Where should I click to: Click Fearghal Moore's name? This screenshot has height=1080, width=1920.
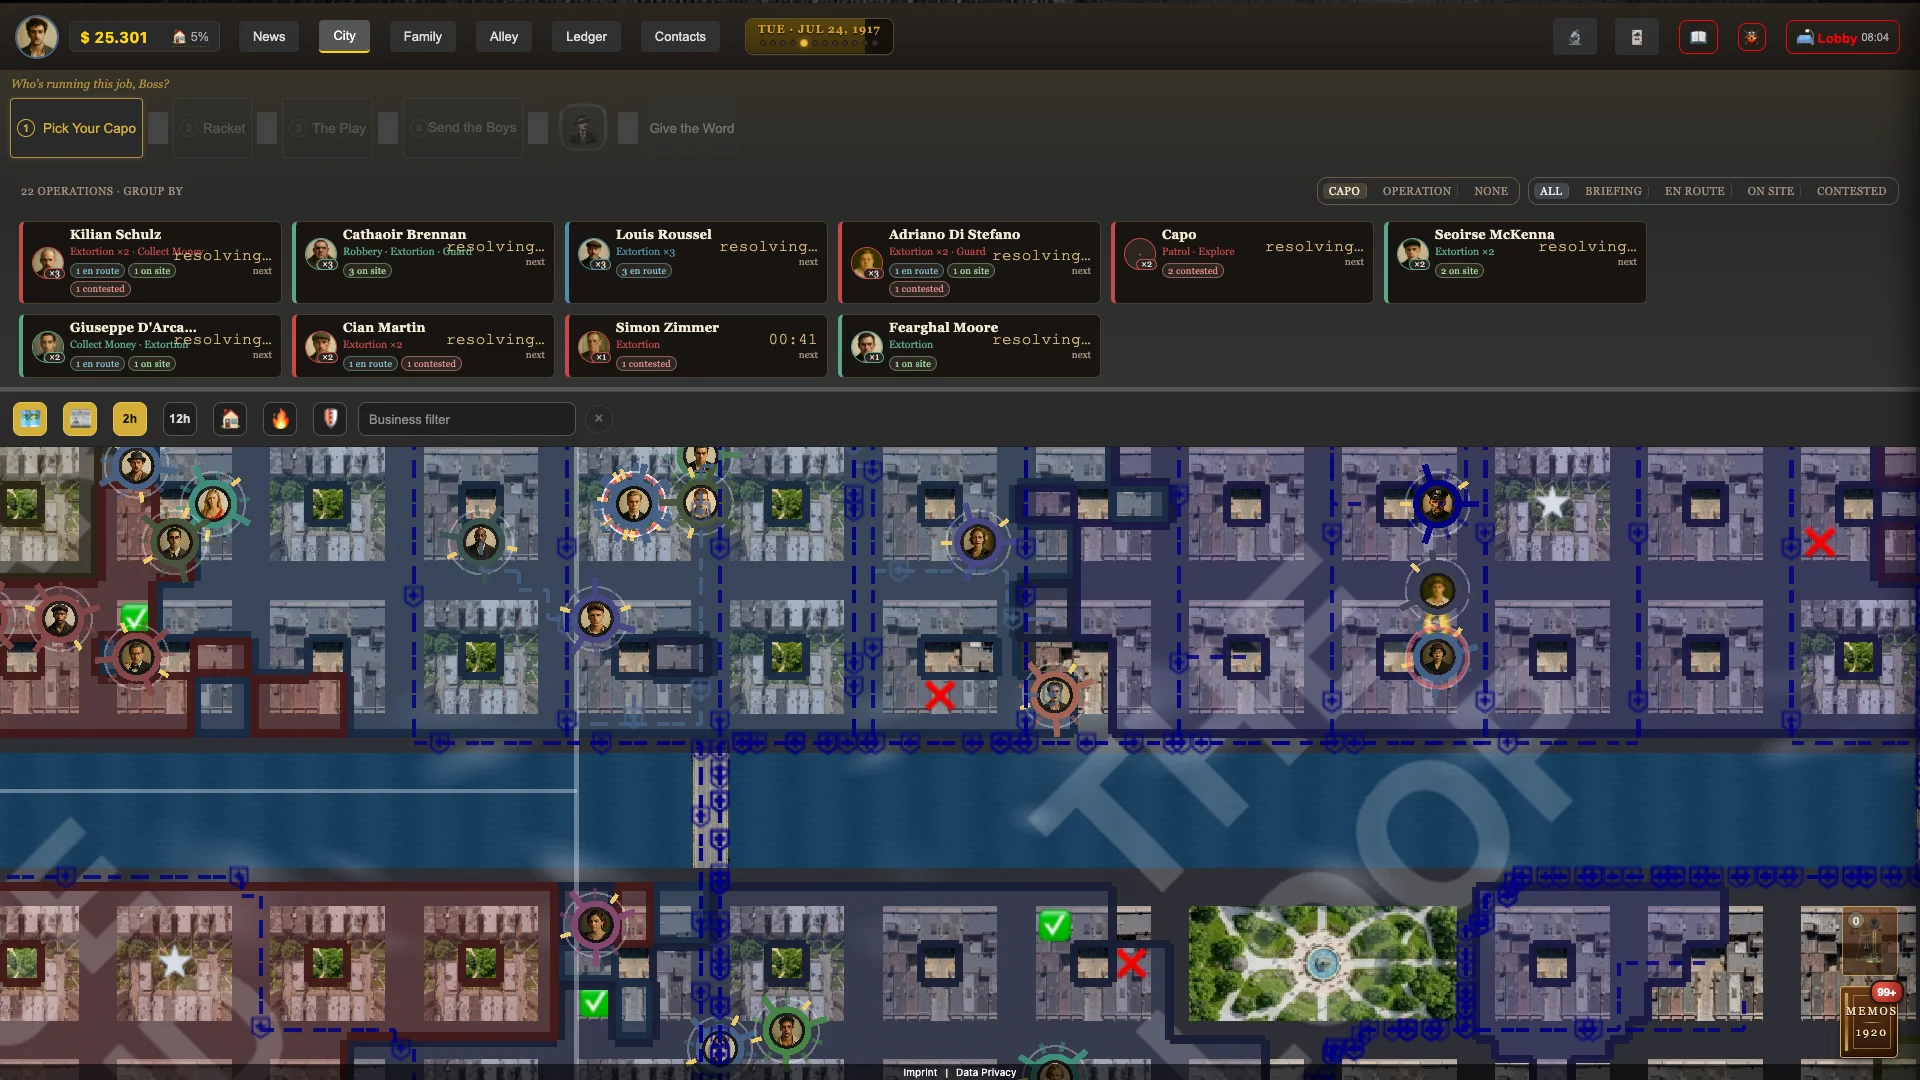[x=943, y=327]
